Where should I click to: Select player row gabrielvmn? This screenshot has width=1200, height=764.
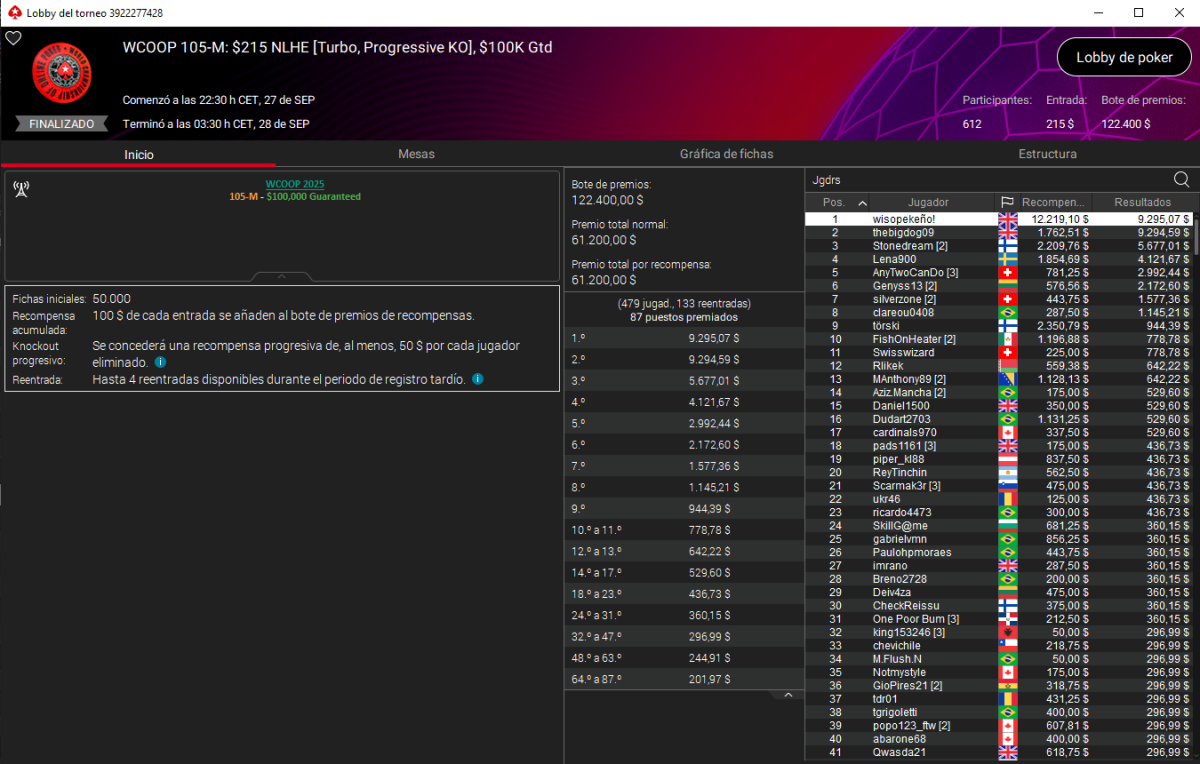point(999,539)
